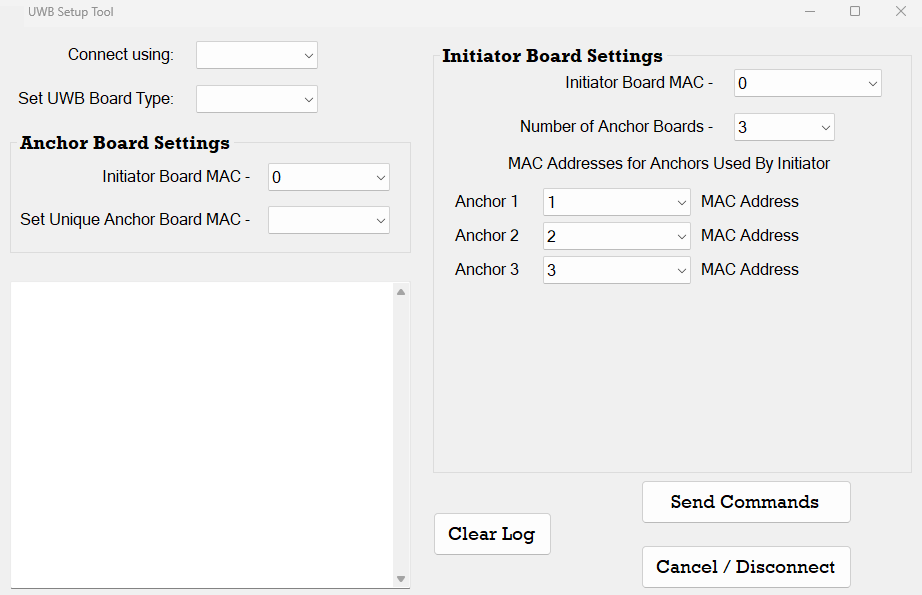Click the Send Commands button
Image resolution: width=922 pixels, height=595 pixels.
point(745,502)
